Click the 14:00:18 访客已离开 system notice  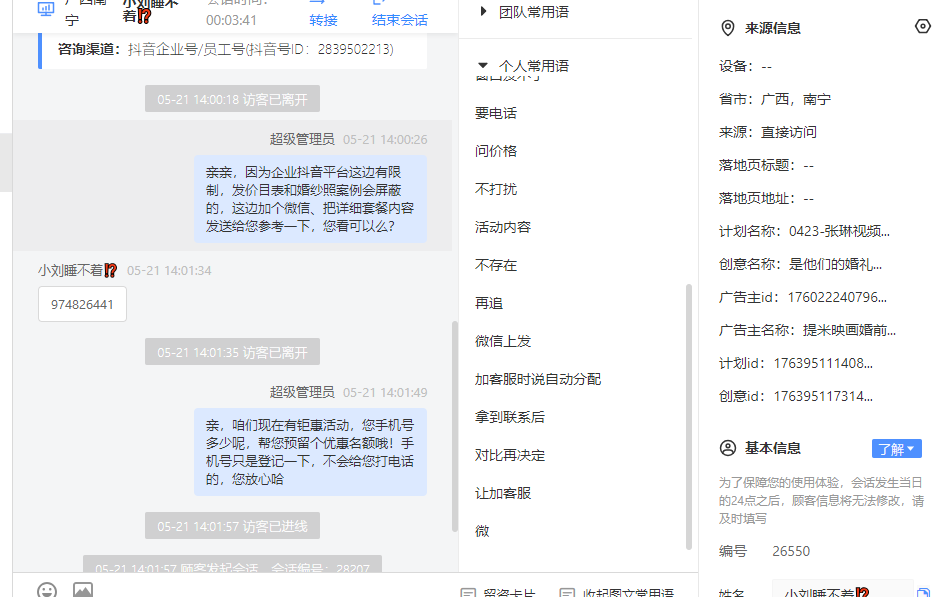click(233, 99)
